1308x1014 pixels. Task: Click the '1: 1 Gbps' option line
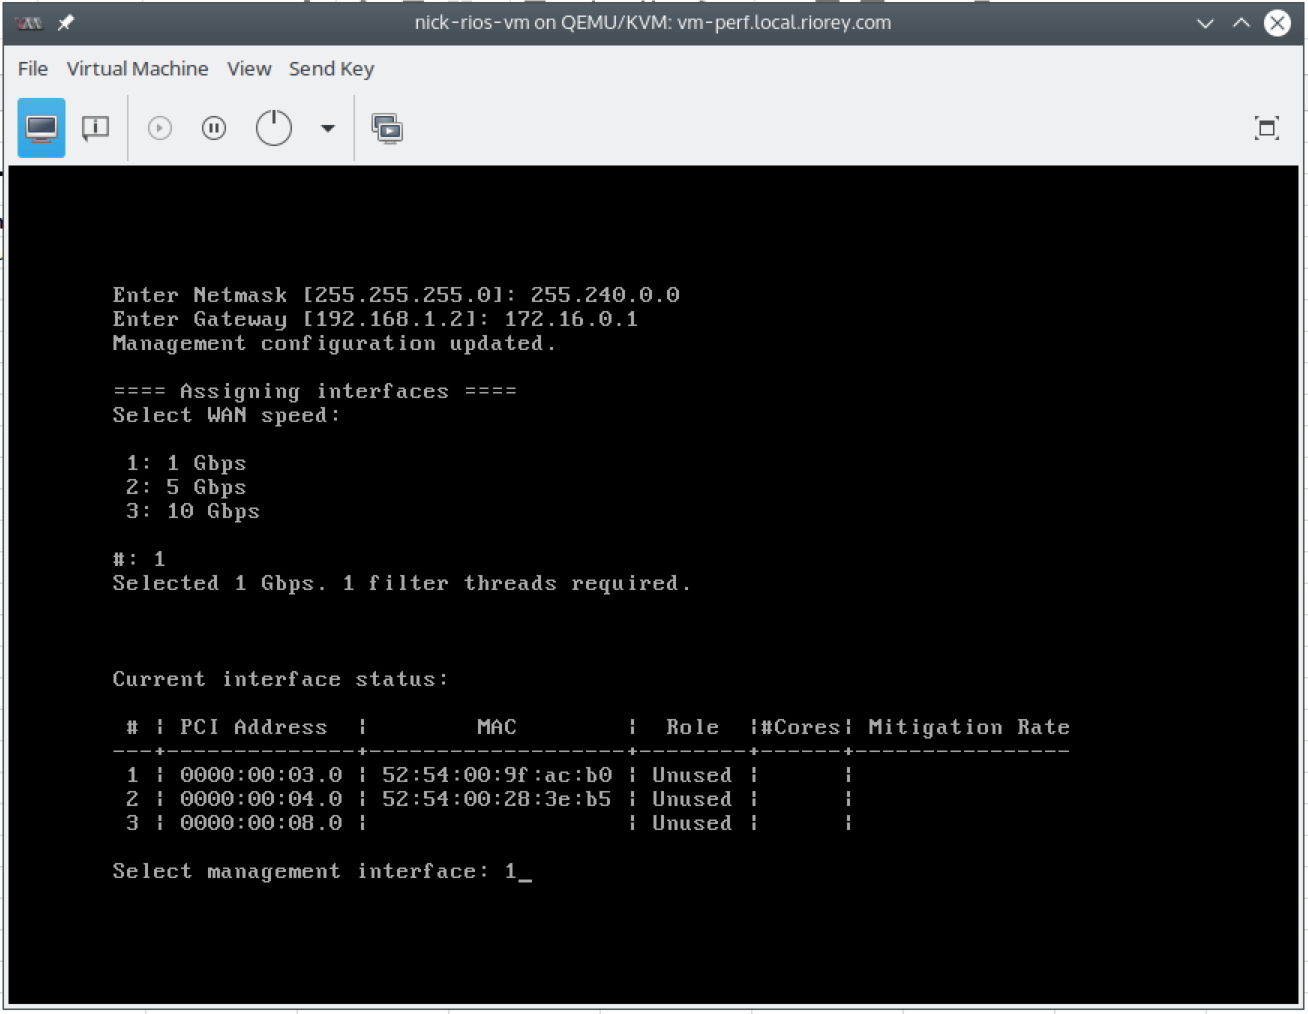(186, 463)
